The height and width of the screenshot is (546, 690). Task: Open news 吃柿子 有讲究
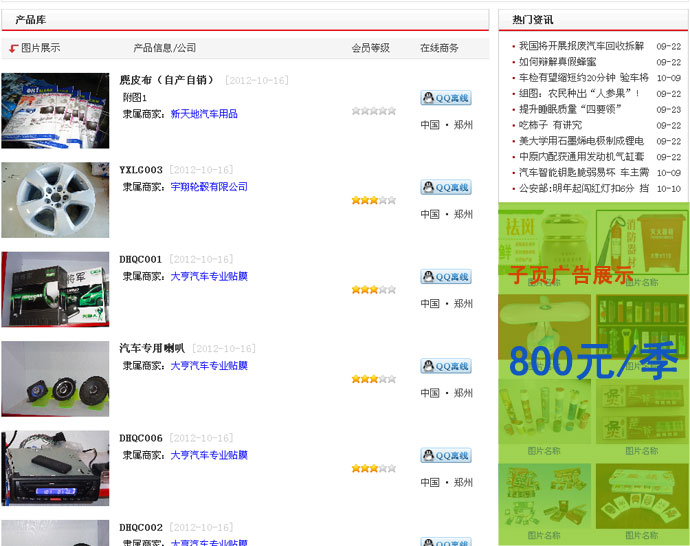[x=550, y=125]
